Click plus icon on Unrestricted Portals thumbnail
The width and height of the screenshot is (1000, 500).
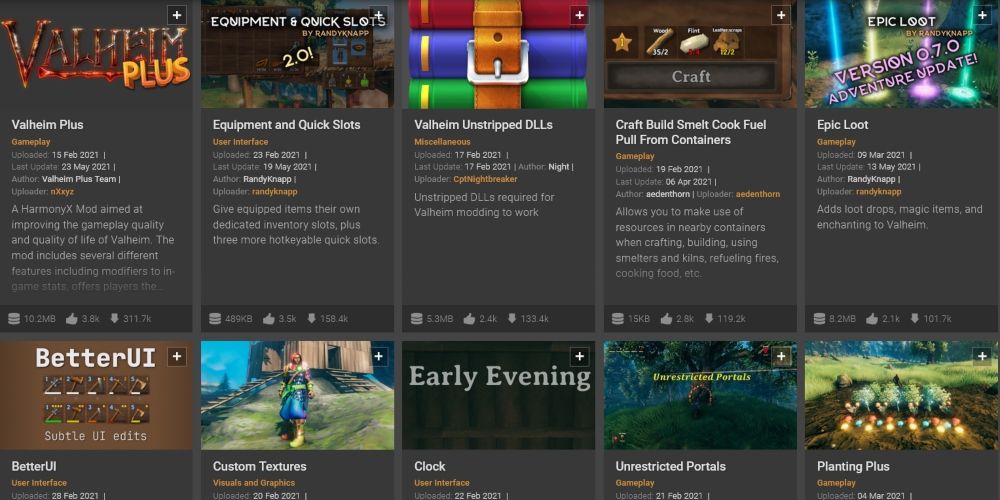click(781, 357)
